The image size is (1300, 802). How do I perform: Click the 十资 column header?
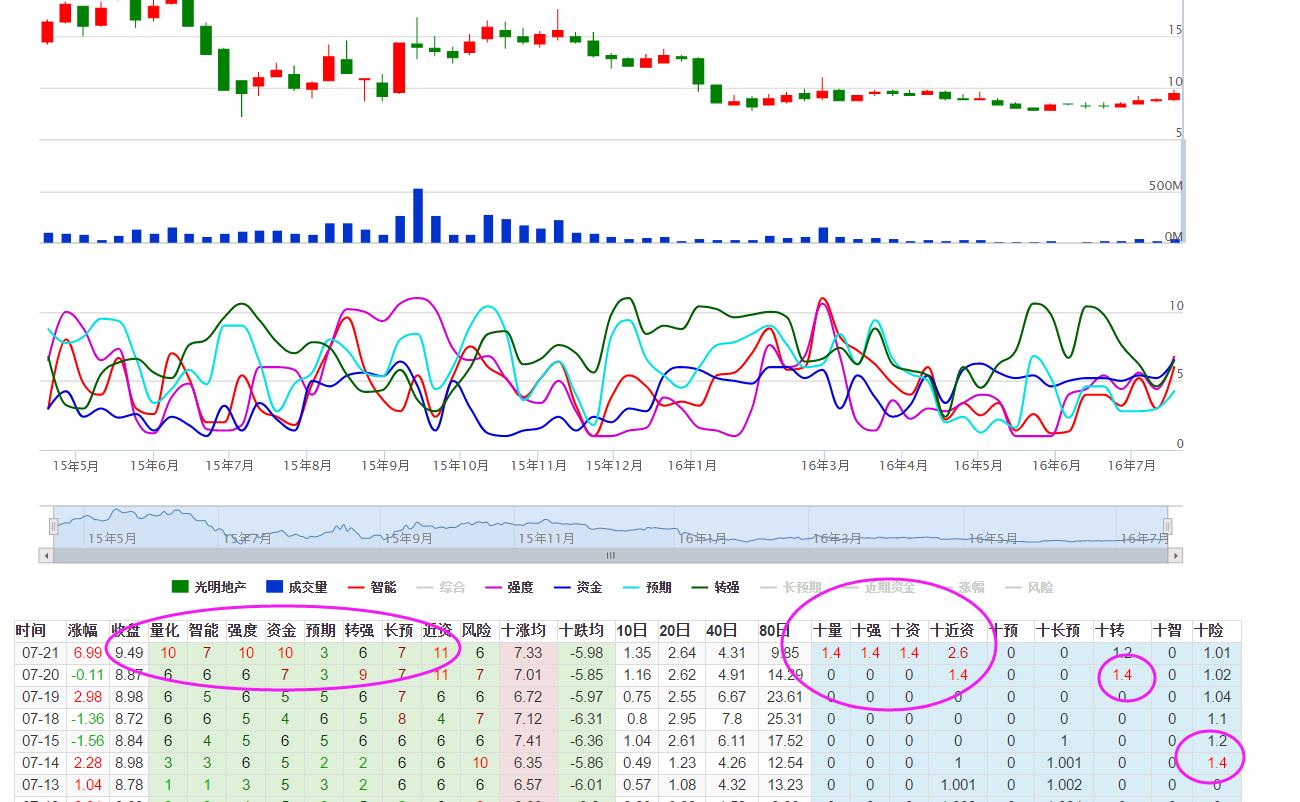click(x=905, y=630)
